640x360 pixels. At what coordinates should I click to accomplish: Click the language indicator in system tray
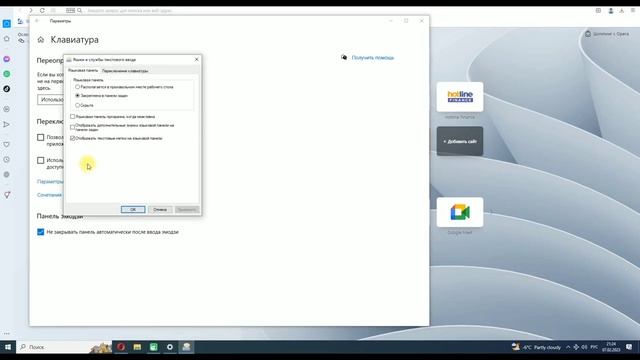click(594, 347)
